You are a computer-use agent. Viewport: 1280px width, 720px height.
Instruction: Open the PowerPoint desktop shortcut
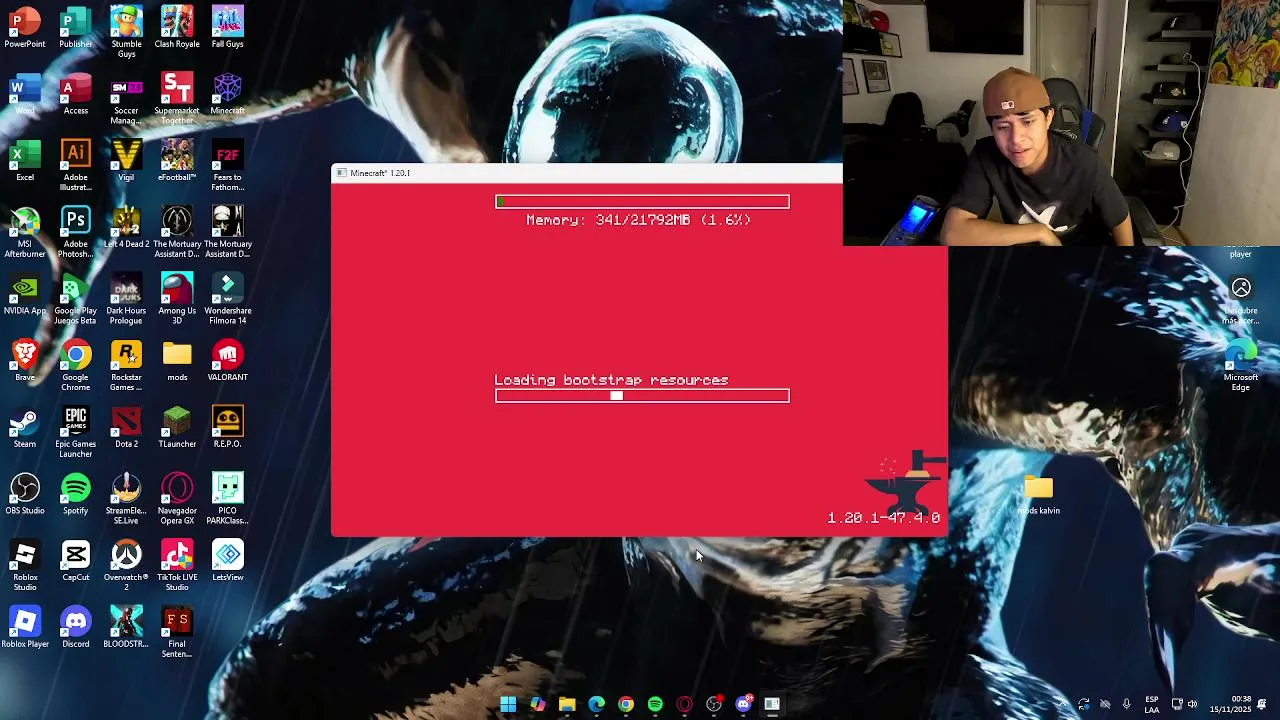click(25, 27)
